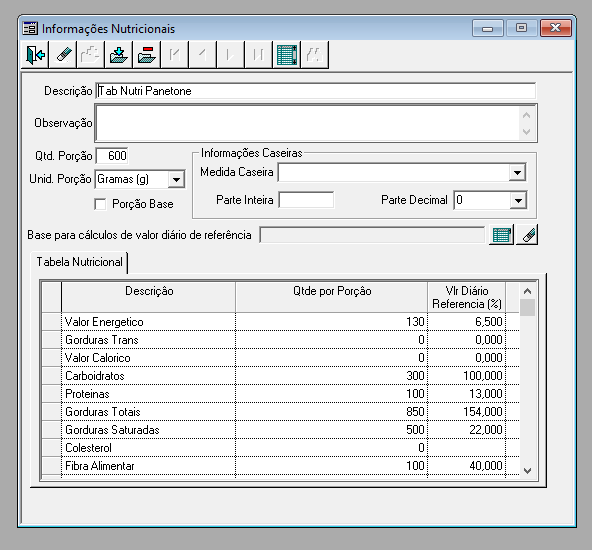Open the Medida Caseira dropdown
Image resolution: width=592 pixels, height=550 pixels.
click(517, 173)
